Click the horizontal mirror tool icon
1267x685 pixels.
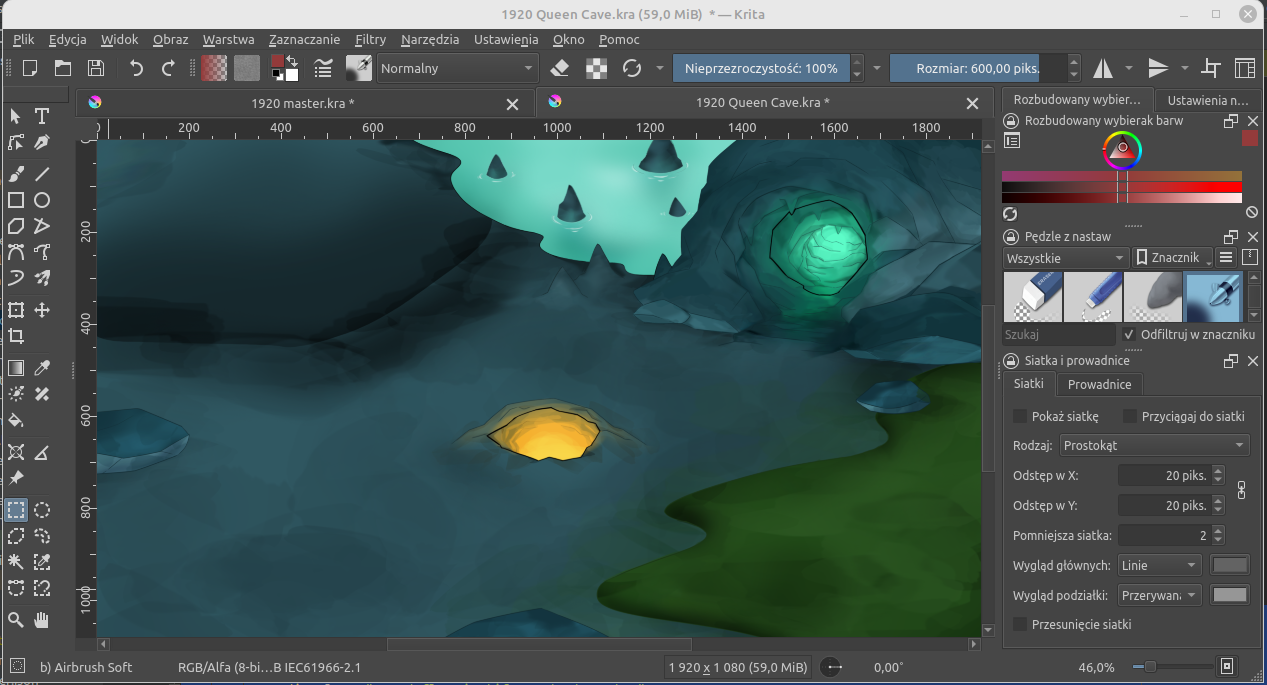(x=1103, y=68)
